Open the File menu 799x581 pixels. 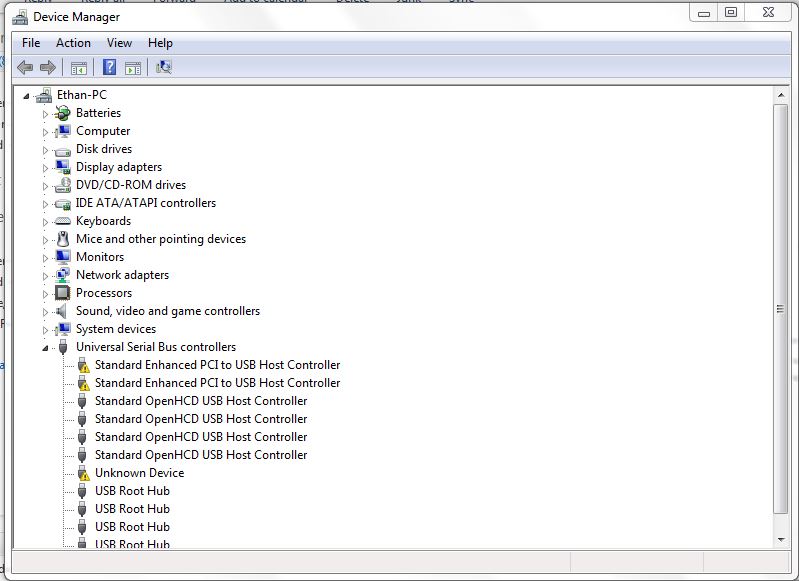[x=31, y=43]
